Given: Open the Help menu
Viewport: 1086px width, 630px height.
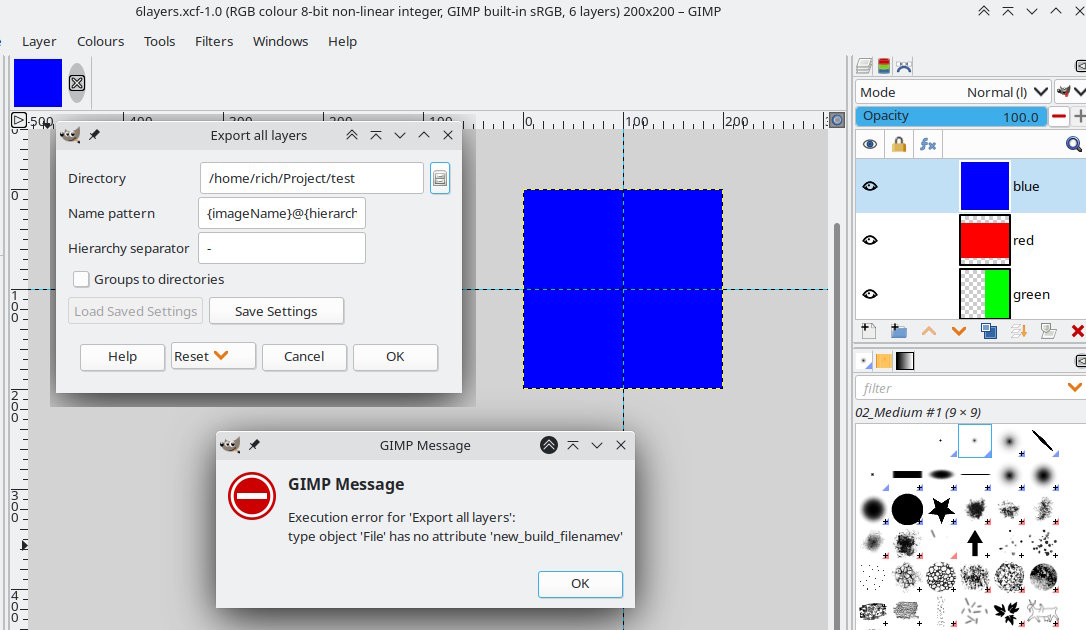Looking at the screenshot, I should tap(342, 42).
